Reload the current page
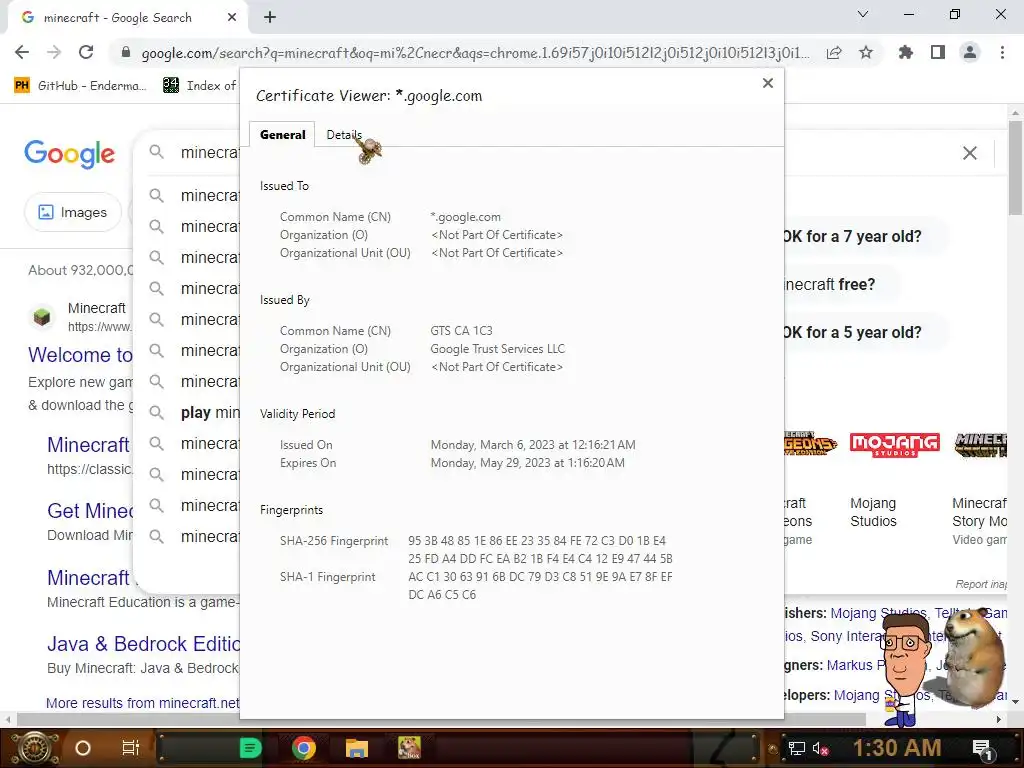This screenshot has height=768, width=1024. pos(86,52)
